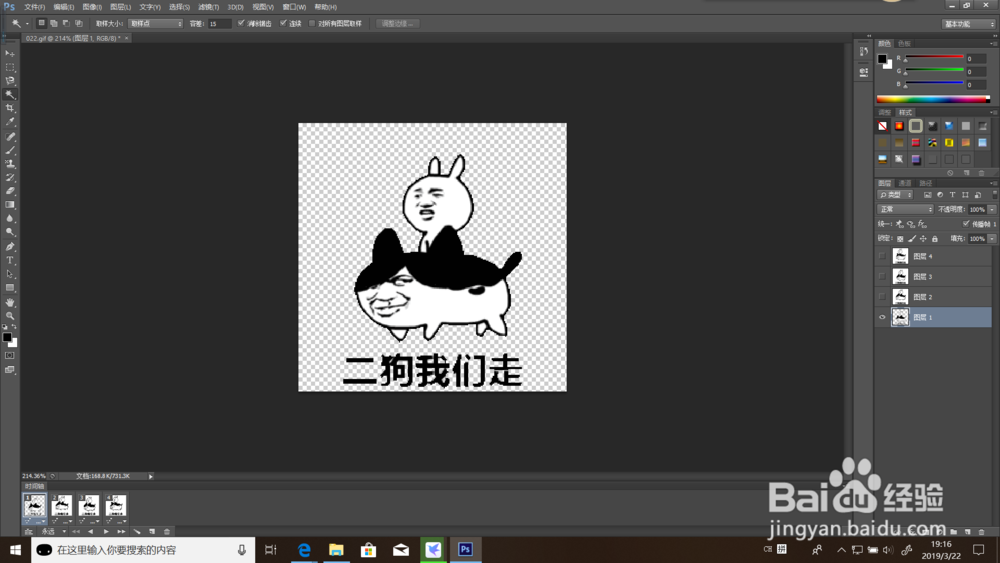Open the 图像(I) menu
This screenshot has width=1000, height=563.
pyautogui.click(x=92, y=7)
